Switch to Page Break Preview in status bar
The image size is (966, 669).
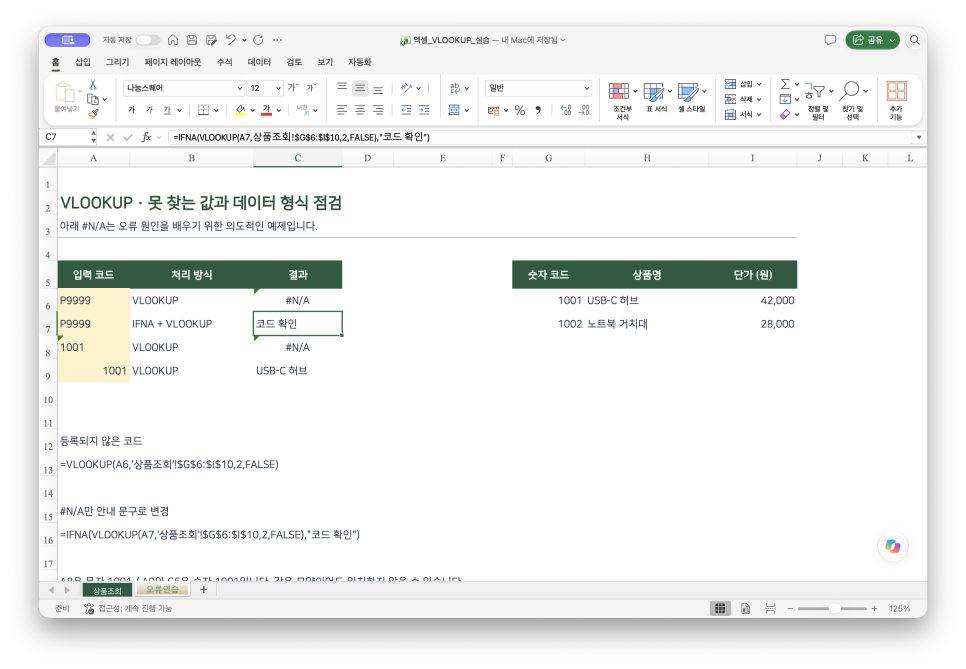[770, 609]
